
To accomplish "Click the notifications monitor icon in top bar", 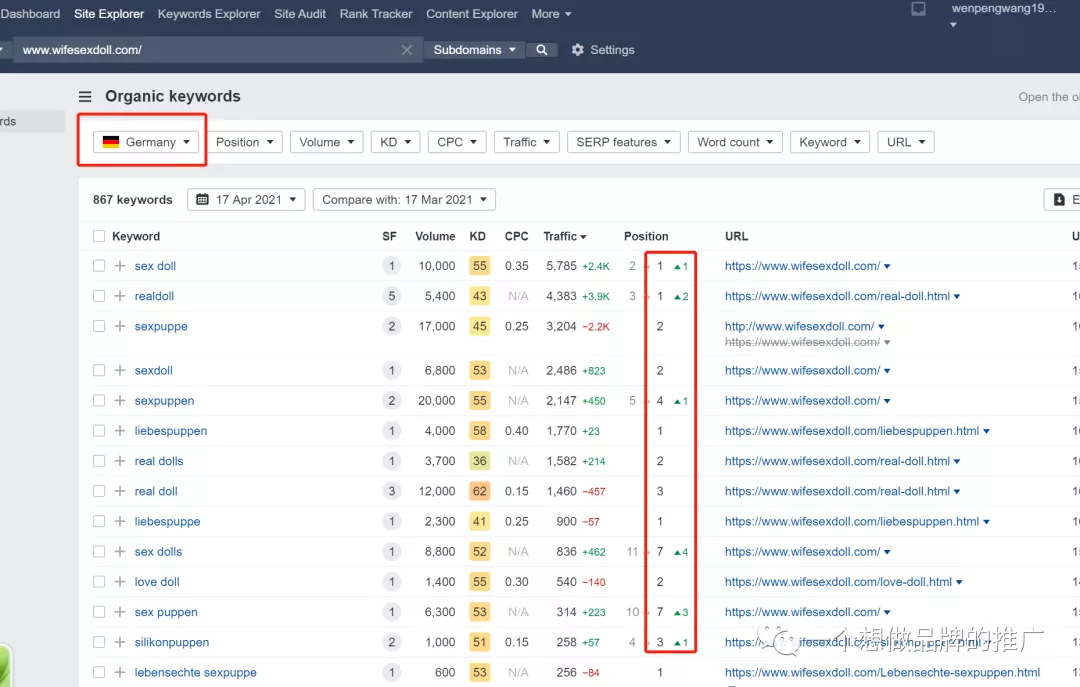I will point(918,9).
